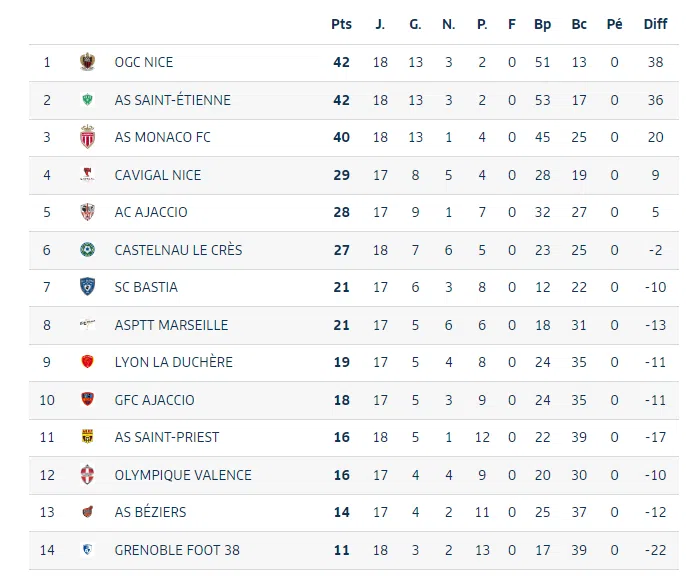Click the Cavigal Nice team logo
686x578 pixels.
pos(88,175)
